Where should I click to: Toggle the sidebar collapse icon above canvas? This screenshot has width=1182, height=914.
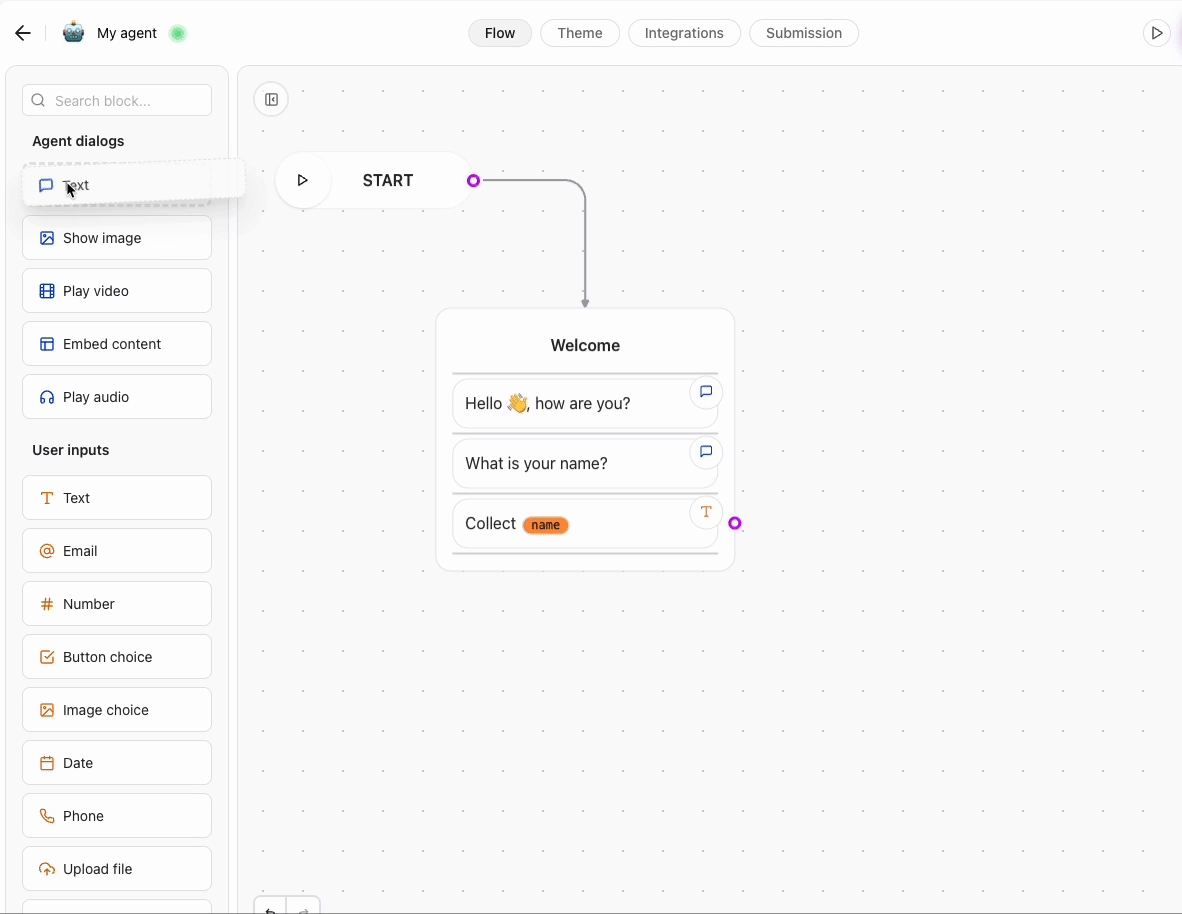click(x=271, y=99)
